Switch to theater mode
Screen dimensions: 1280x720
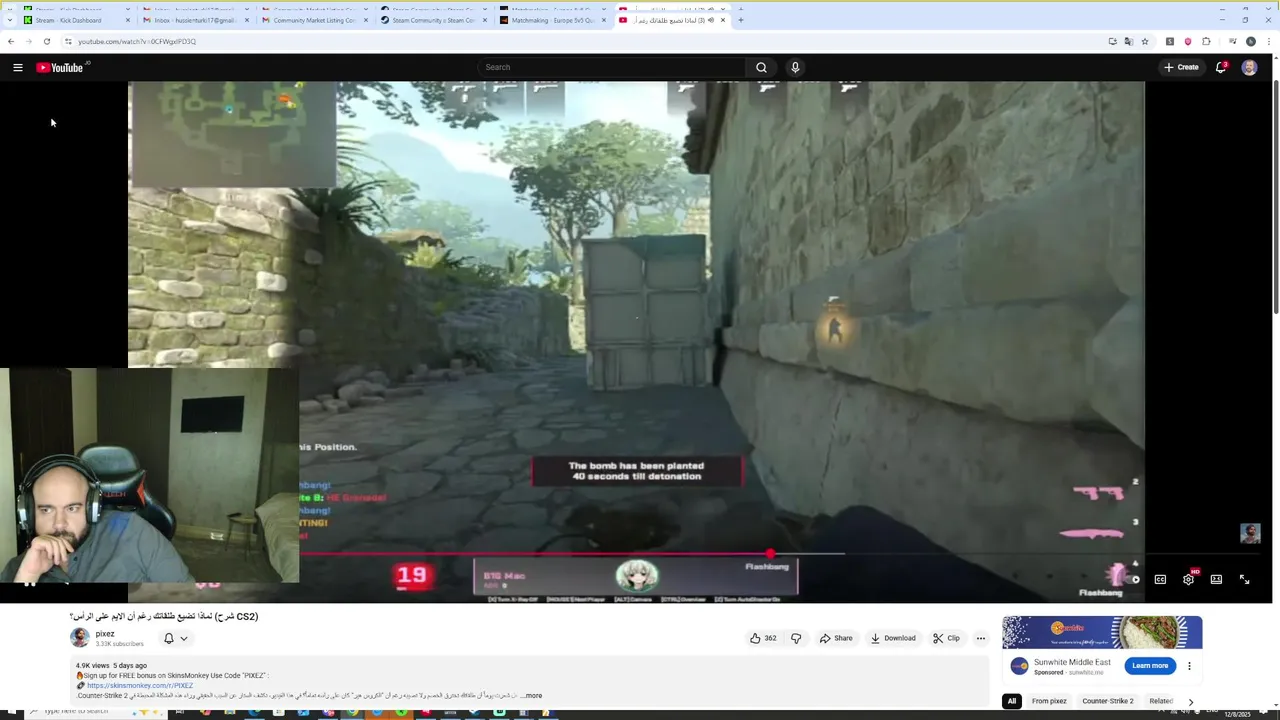[1216, 579]
